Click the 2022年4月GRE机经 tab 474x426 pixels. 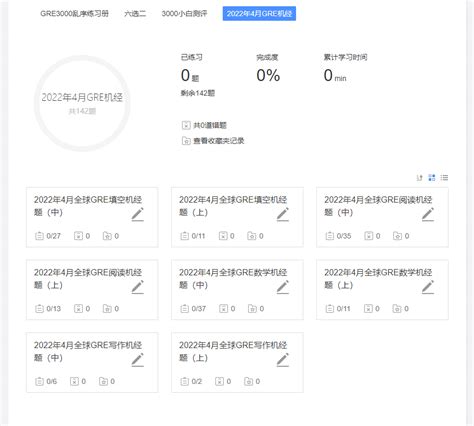(259, 14)
